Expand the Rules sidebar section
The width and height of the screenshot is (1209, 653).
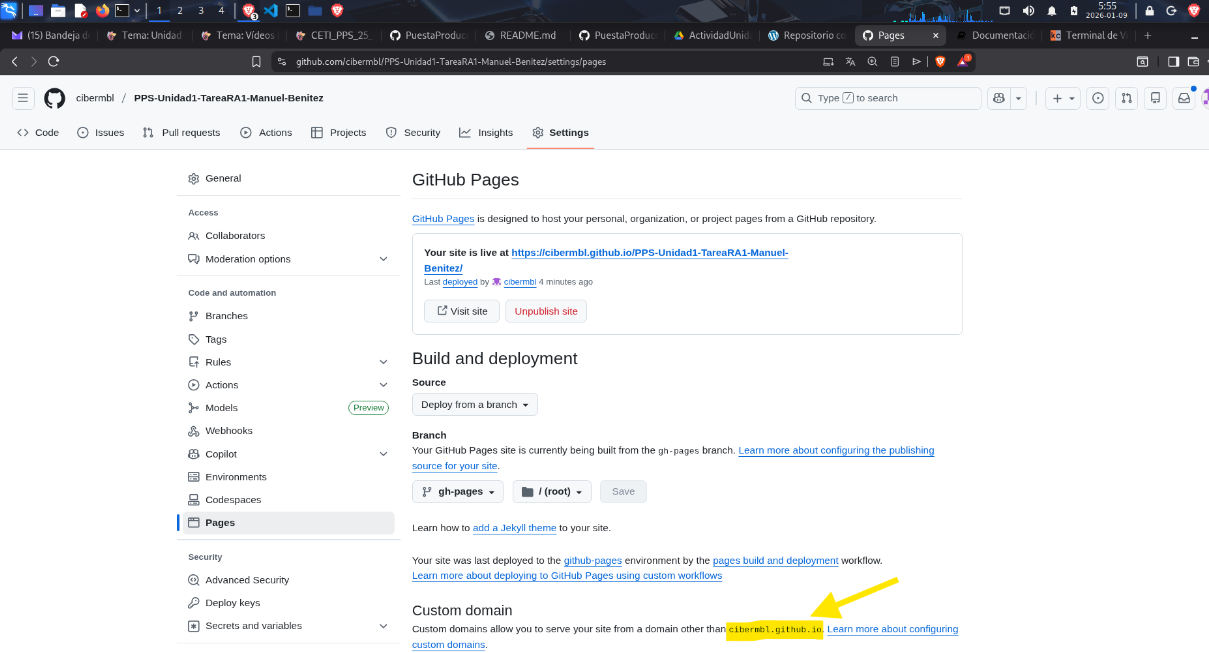pyautogui.click(x=288, y=362)
